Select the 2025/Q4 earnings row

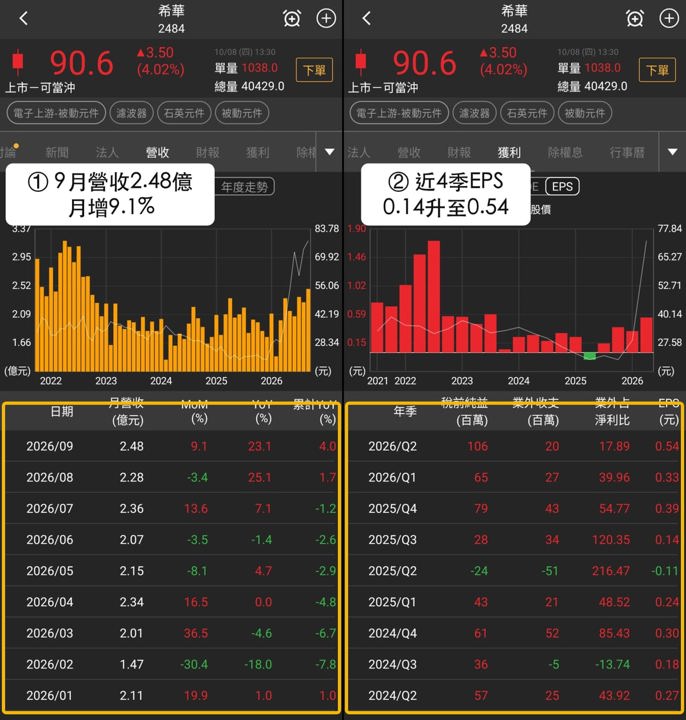[x=515, y=509]
